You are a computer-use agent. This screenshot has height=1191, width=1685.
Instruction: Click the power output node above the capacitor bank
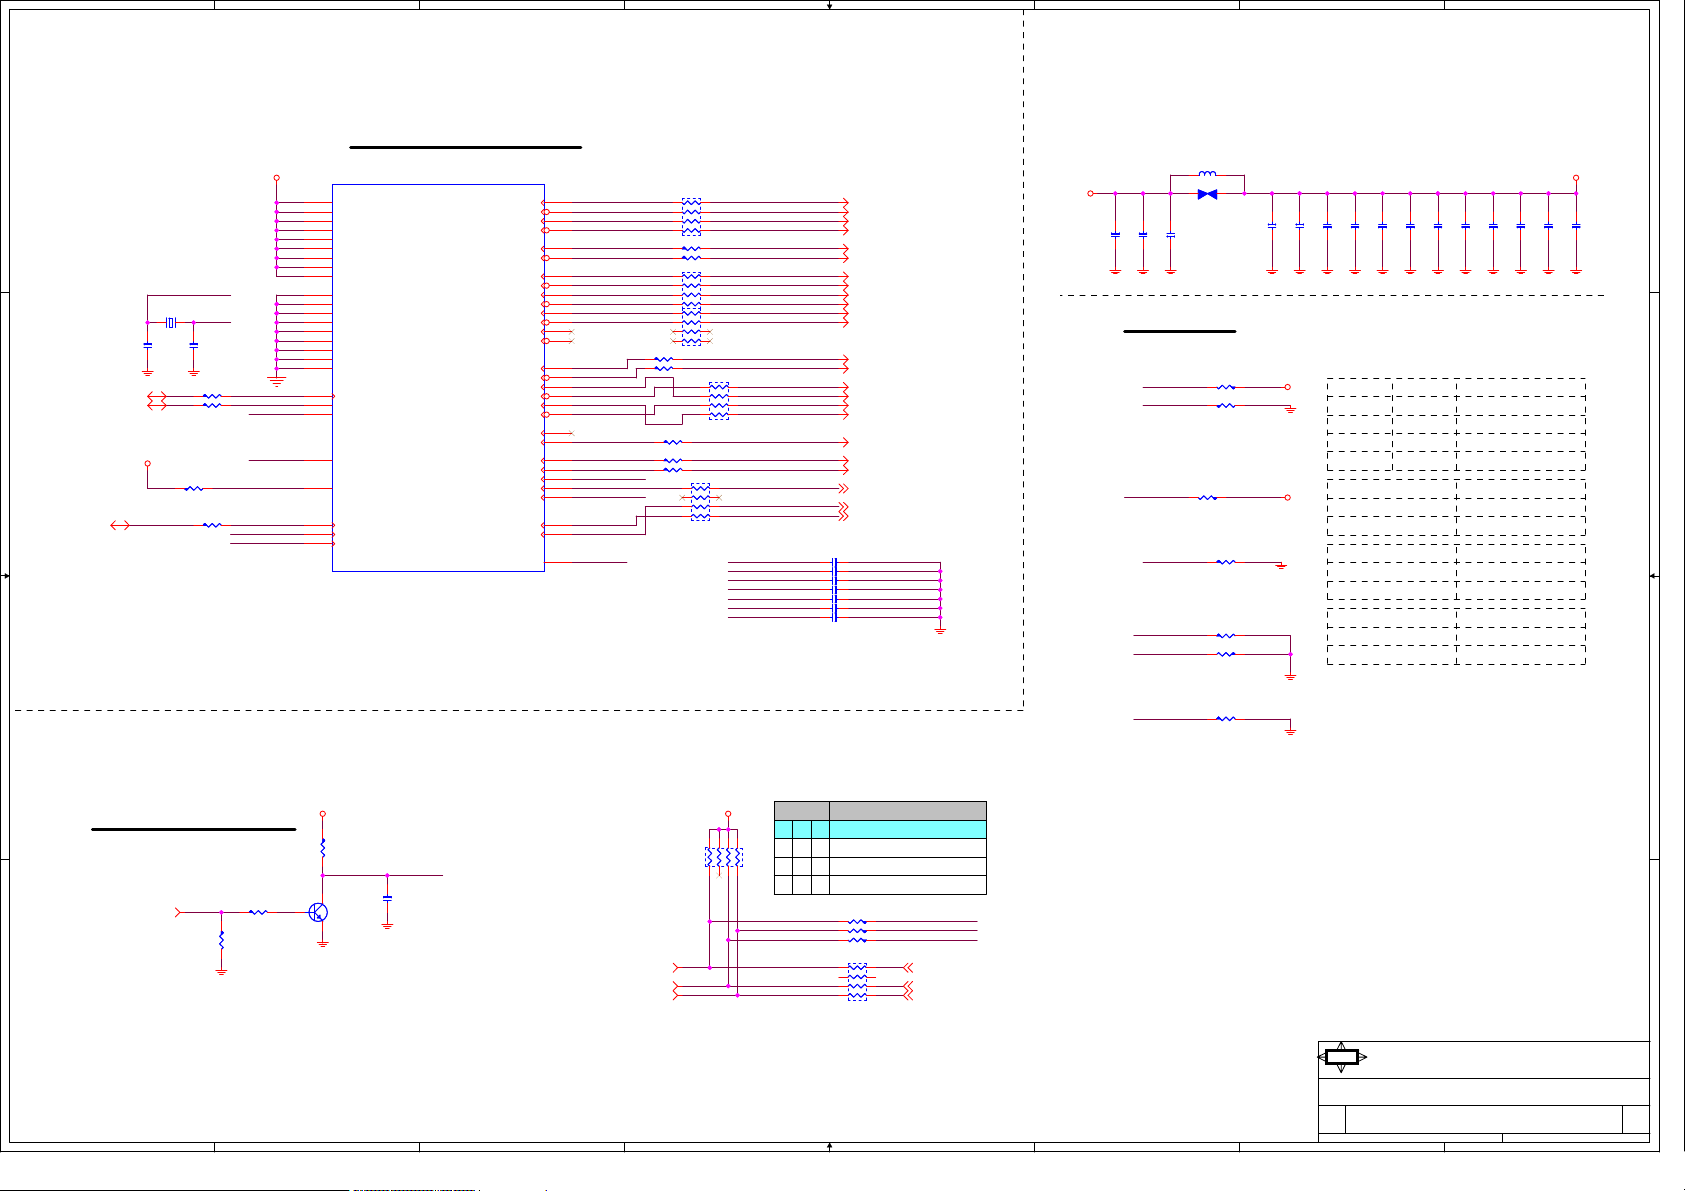(x=1576, y=178)
